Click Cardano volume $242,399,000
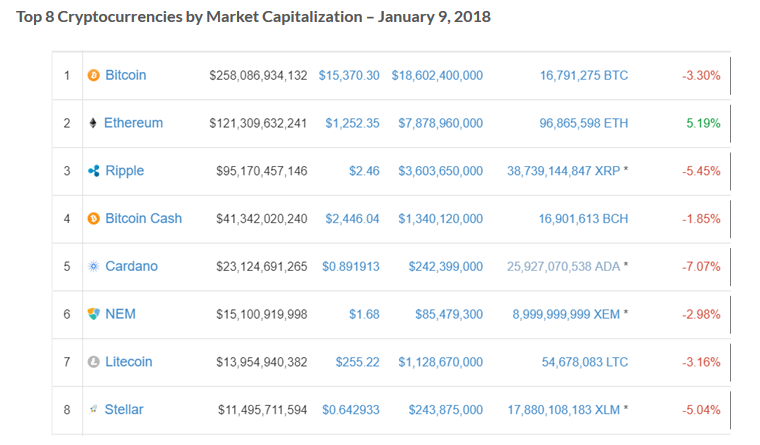 coord(446,267)
